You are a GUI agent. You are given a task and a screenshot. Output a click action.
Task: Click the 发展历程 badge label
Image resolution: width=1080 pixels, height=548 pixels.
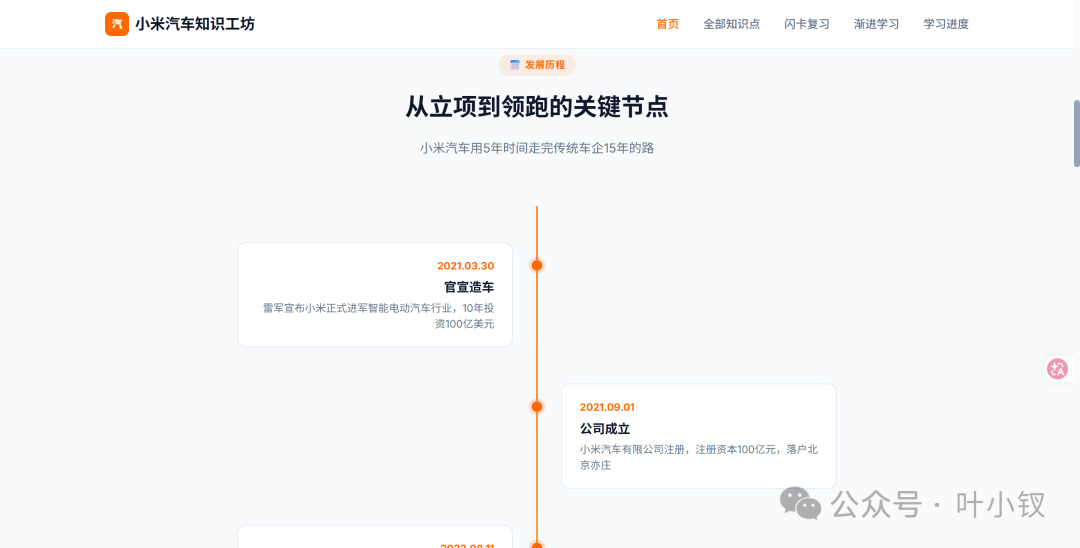click(x=545, y=65)
